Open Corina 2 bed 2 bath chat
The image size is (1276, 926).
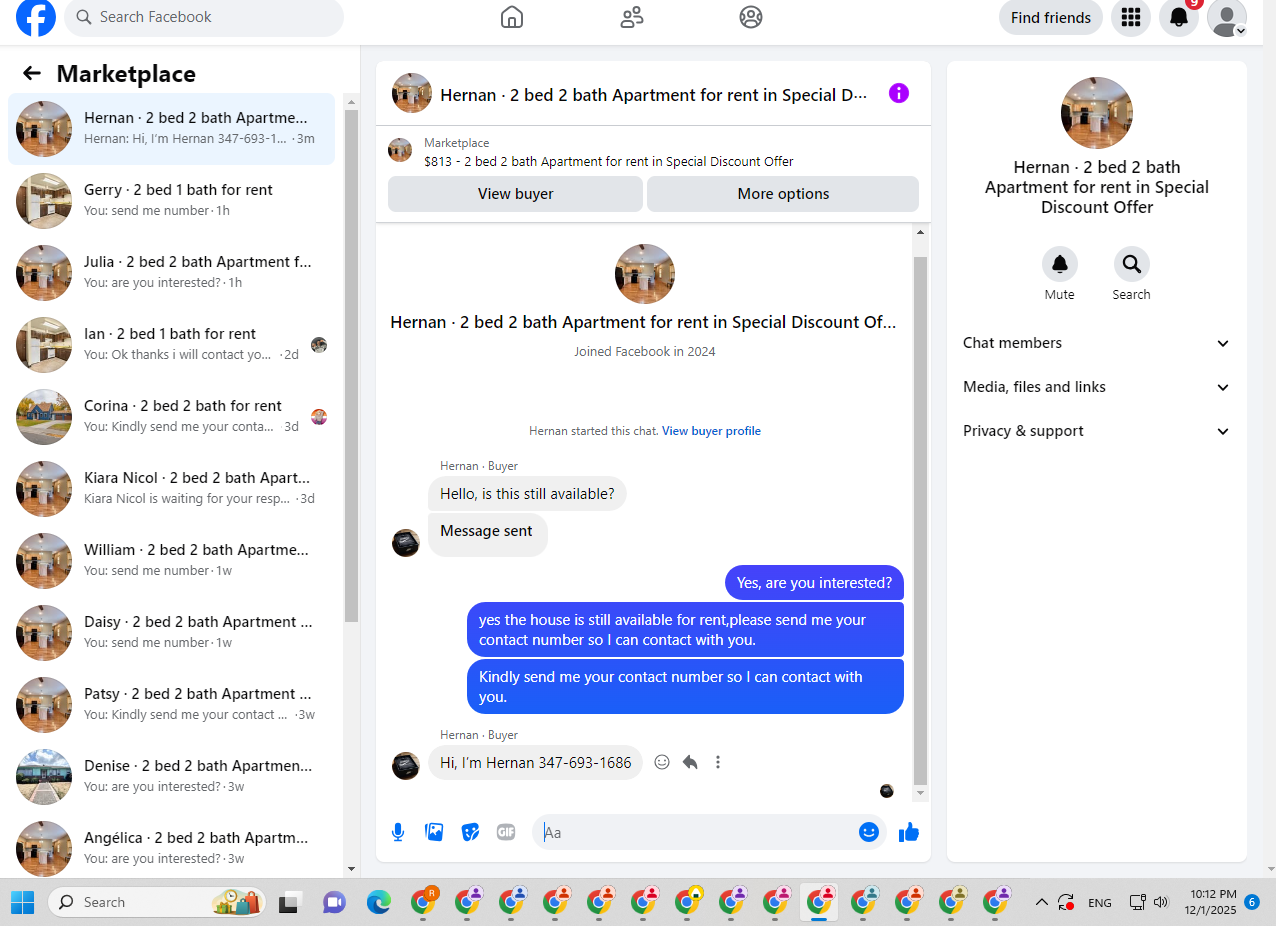click(172, 417)
